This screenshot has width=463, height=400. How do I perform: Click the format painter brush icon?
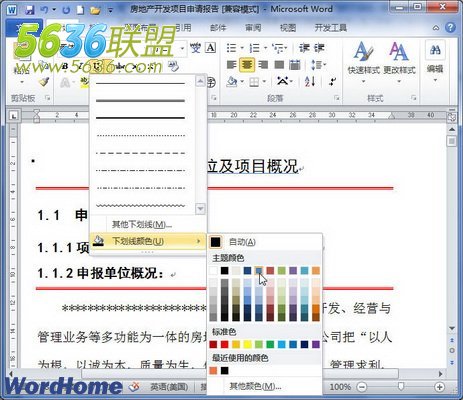click(x=44, y=81)
